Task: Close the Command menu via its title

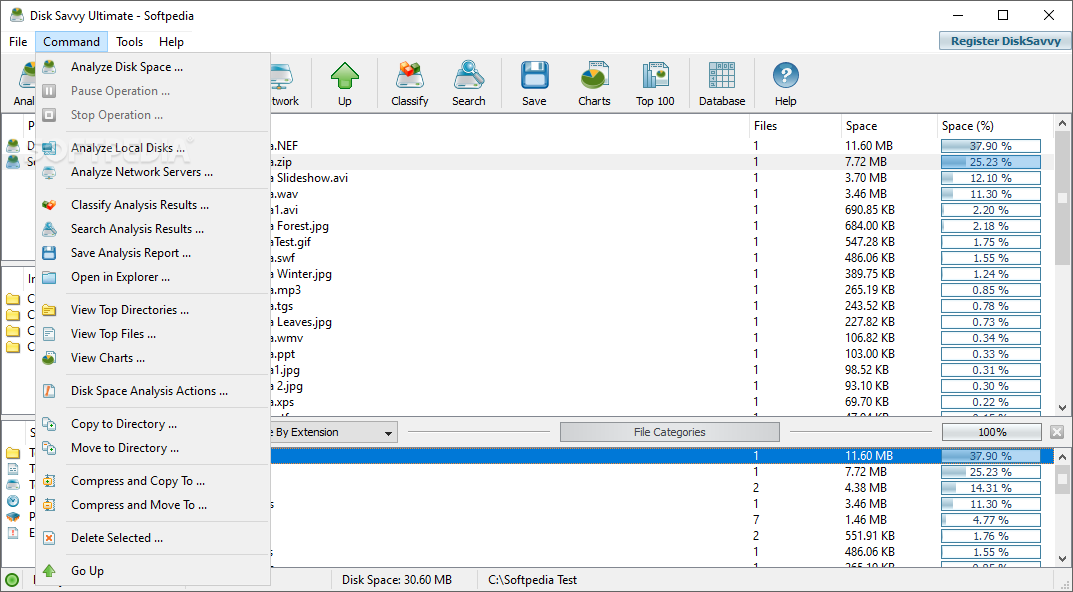Action: 71,42
